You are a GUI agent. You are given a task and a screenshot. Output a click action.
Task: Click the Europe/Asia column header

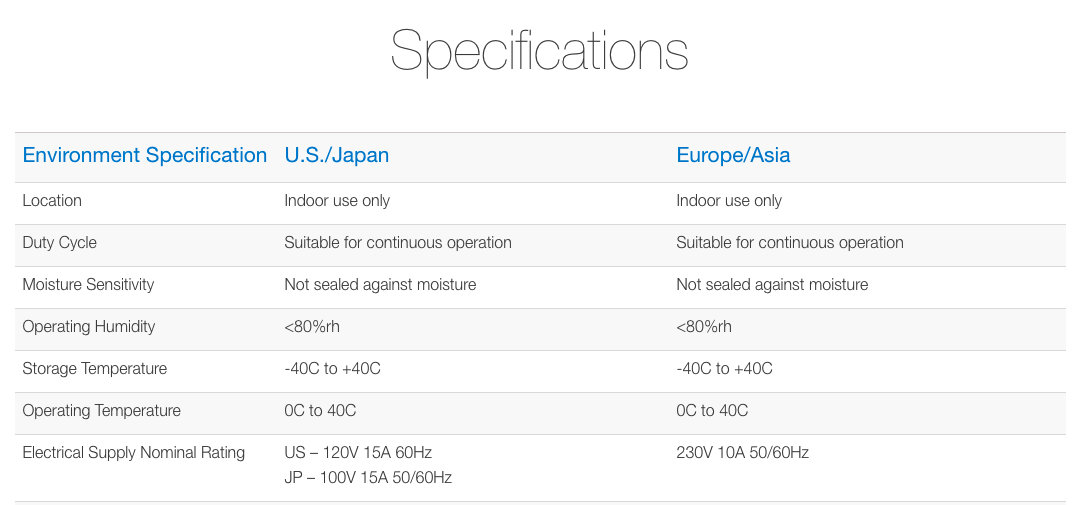pos(733,155)
